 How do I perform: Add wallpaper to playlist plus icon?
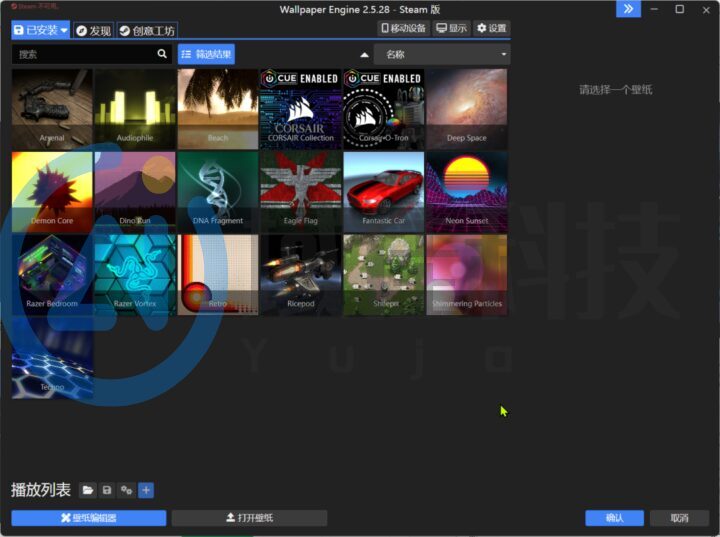(x=146, y=490)
